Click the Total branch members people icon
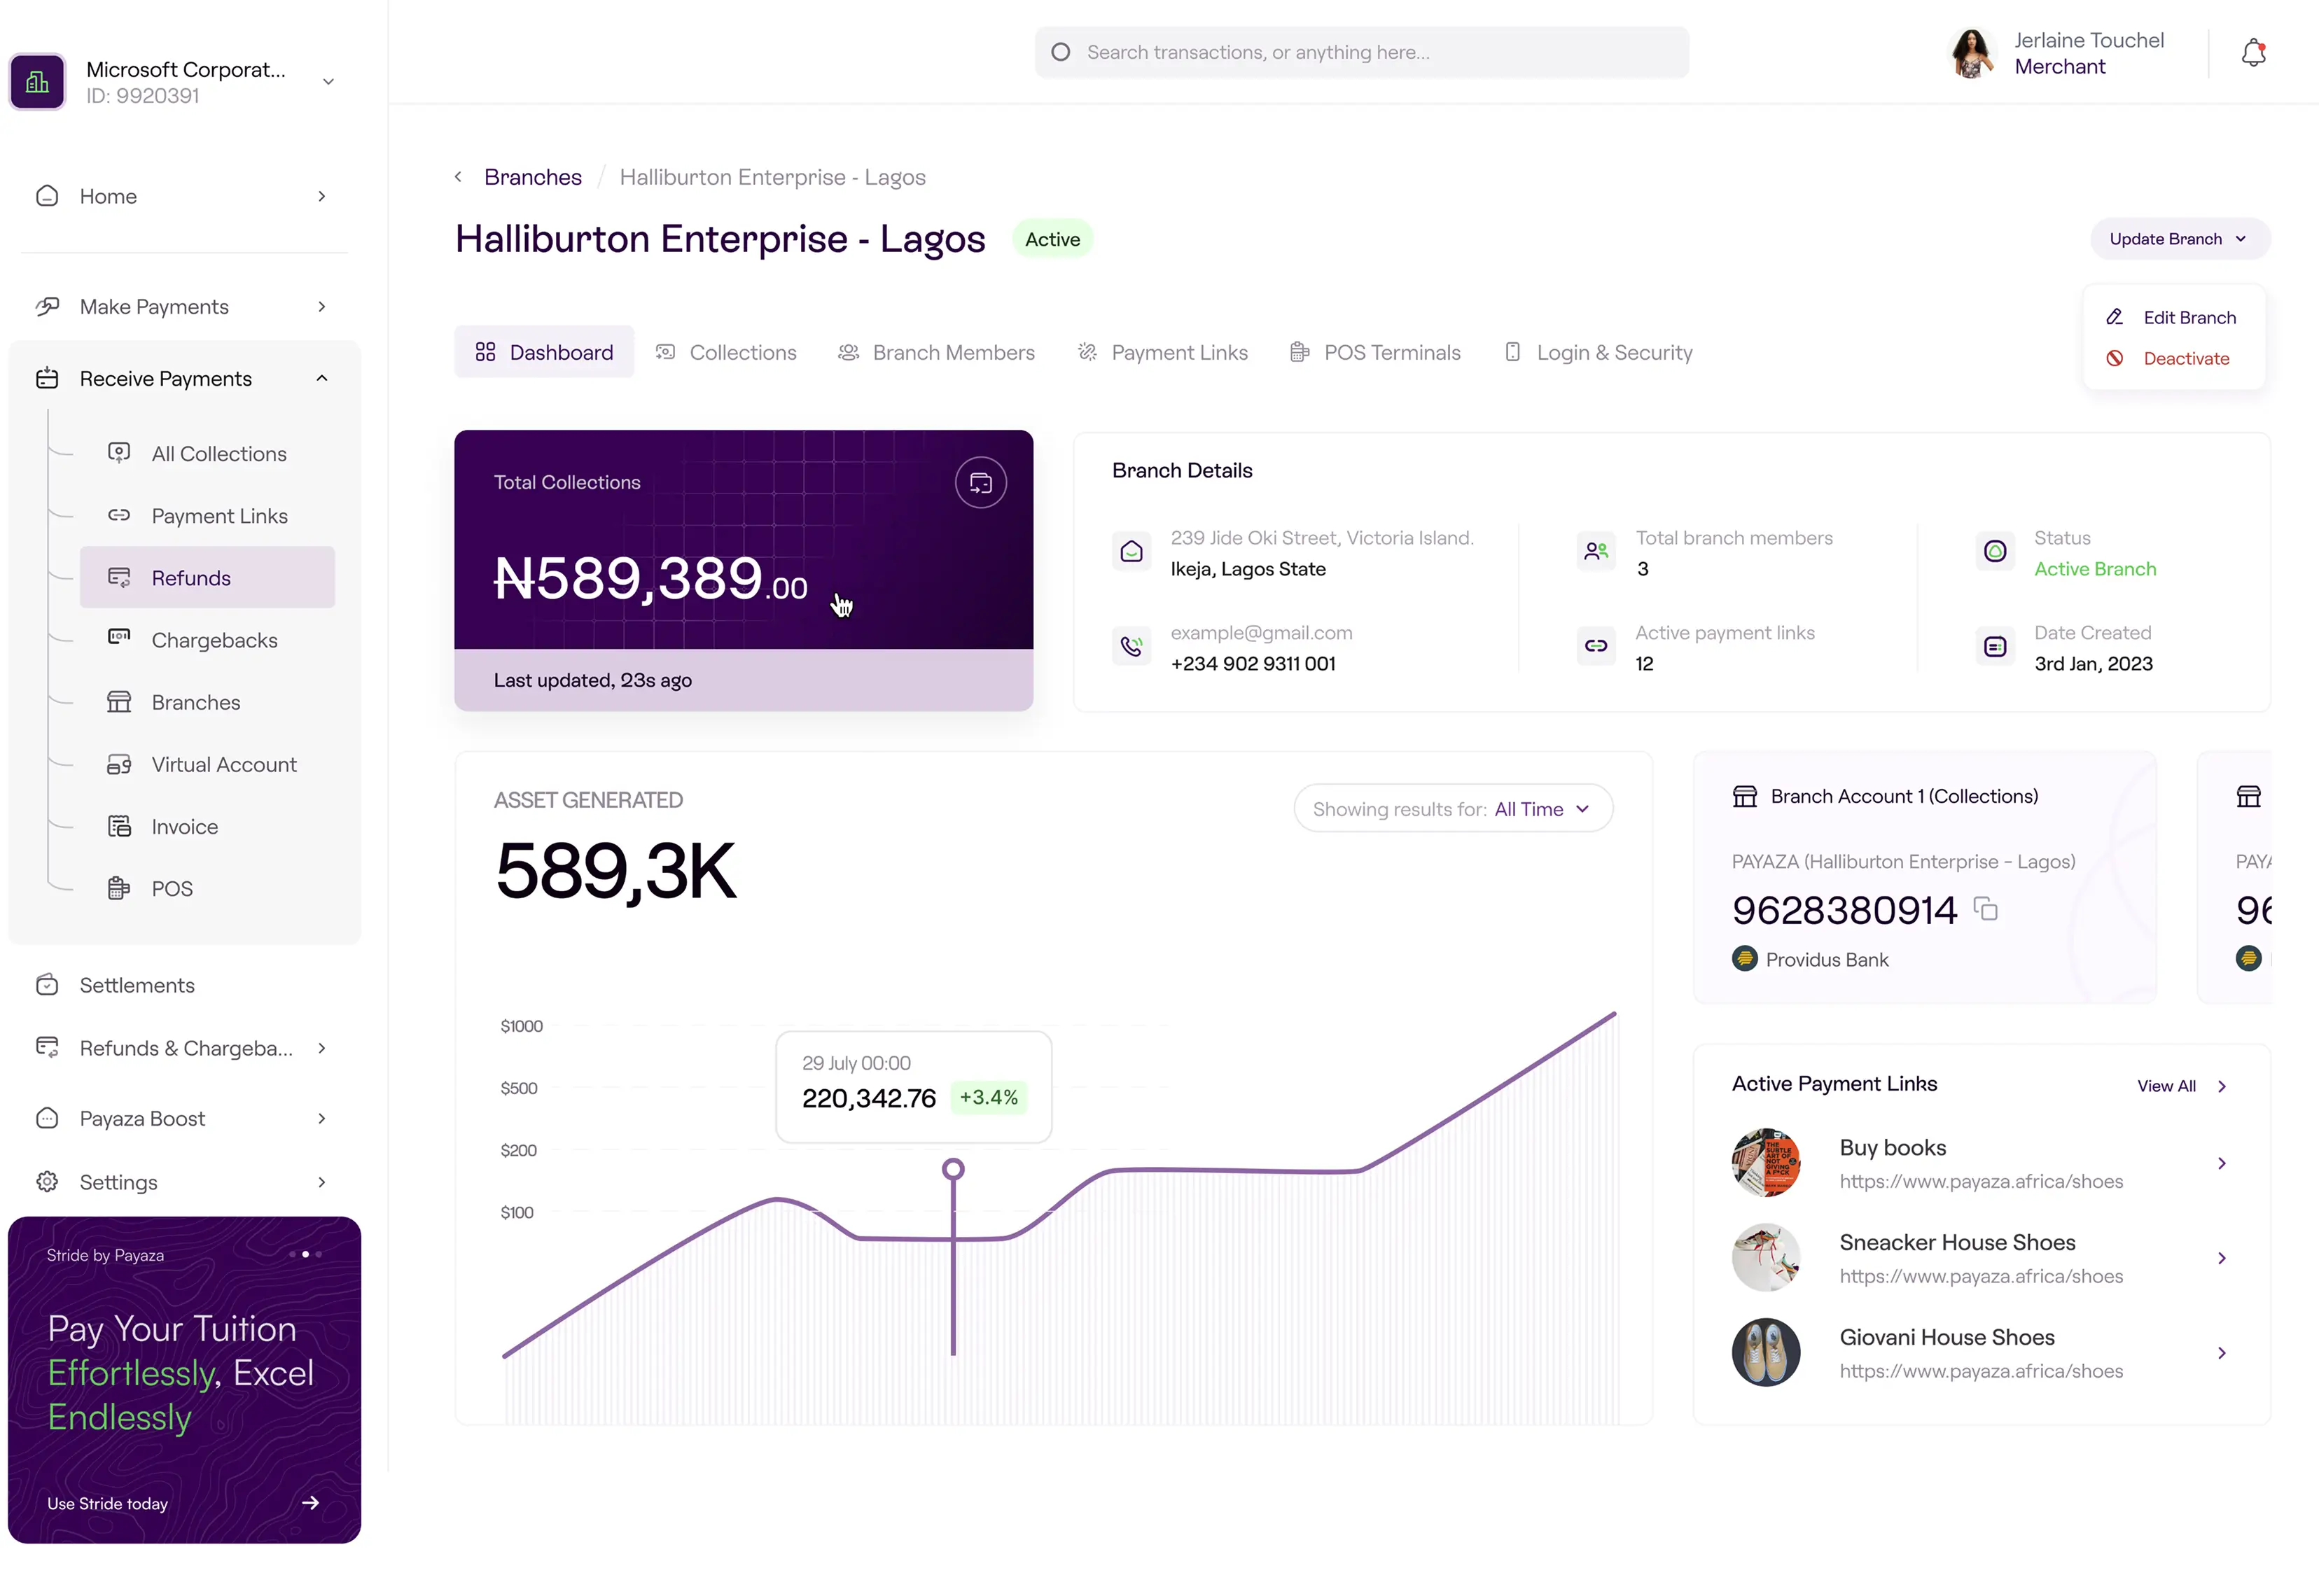The image size is (2319, 1596). tap(1596, 551)
